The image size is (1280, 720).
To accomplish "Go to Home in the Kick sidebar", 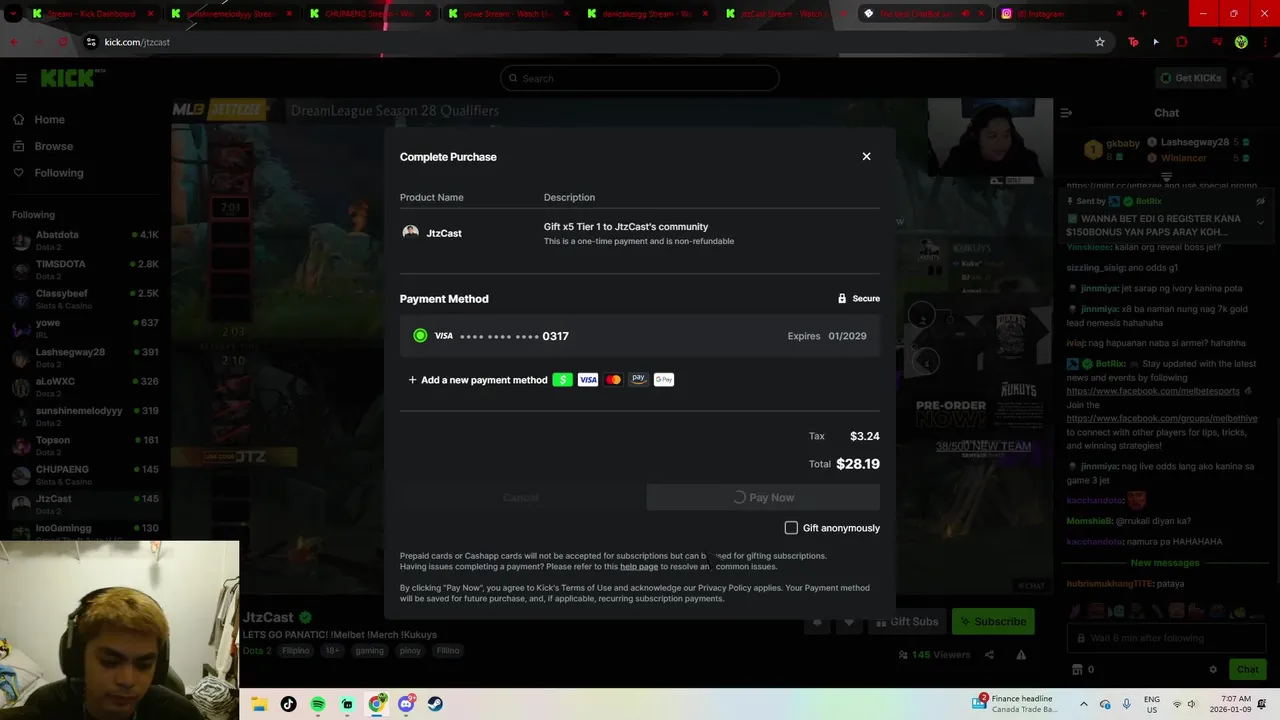I will [39, 119].
